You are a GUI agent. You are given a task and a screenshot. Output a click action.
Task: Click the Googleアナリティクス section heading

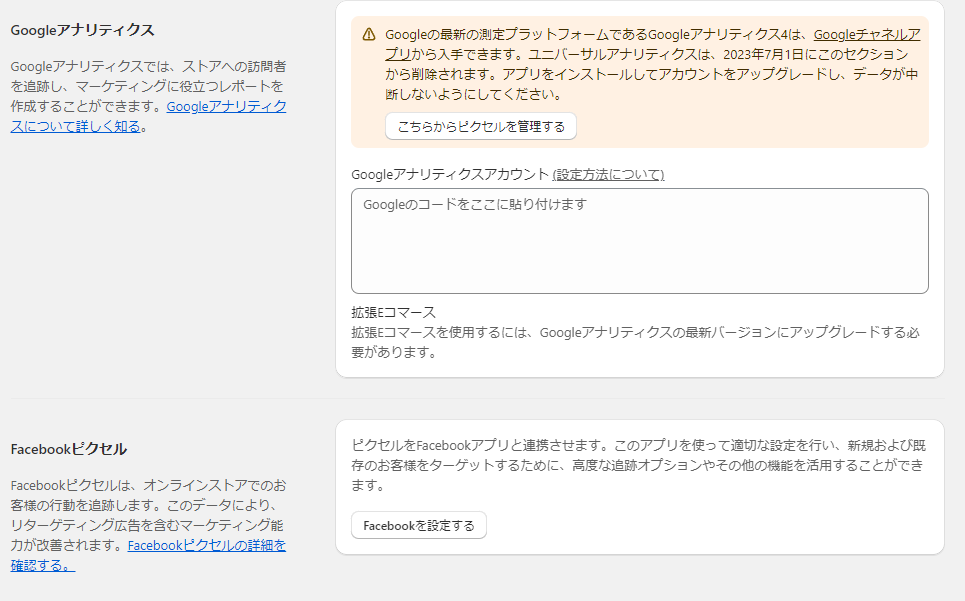82,30
